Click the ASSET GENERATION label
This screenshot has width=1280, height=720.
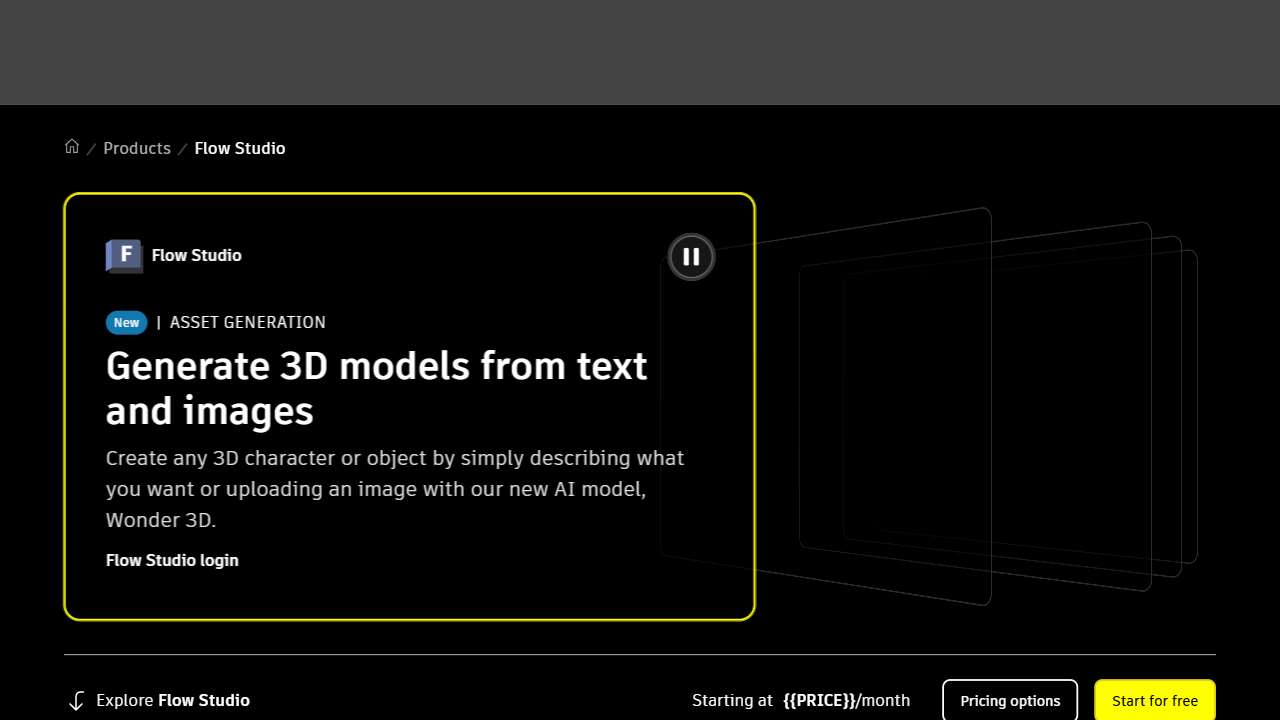pyautogui.click(x=247, y=322)
